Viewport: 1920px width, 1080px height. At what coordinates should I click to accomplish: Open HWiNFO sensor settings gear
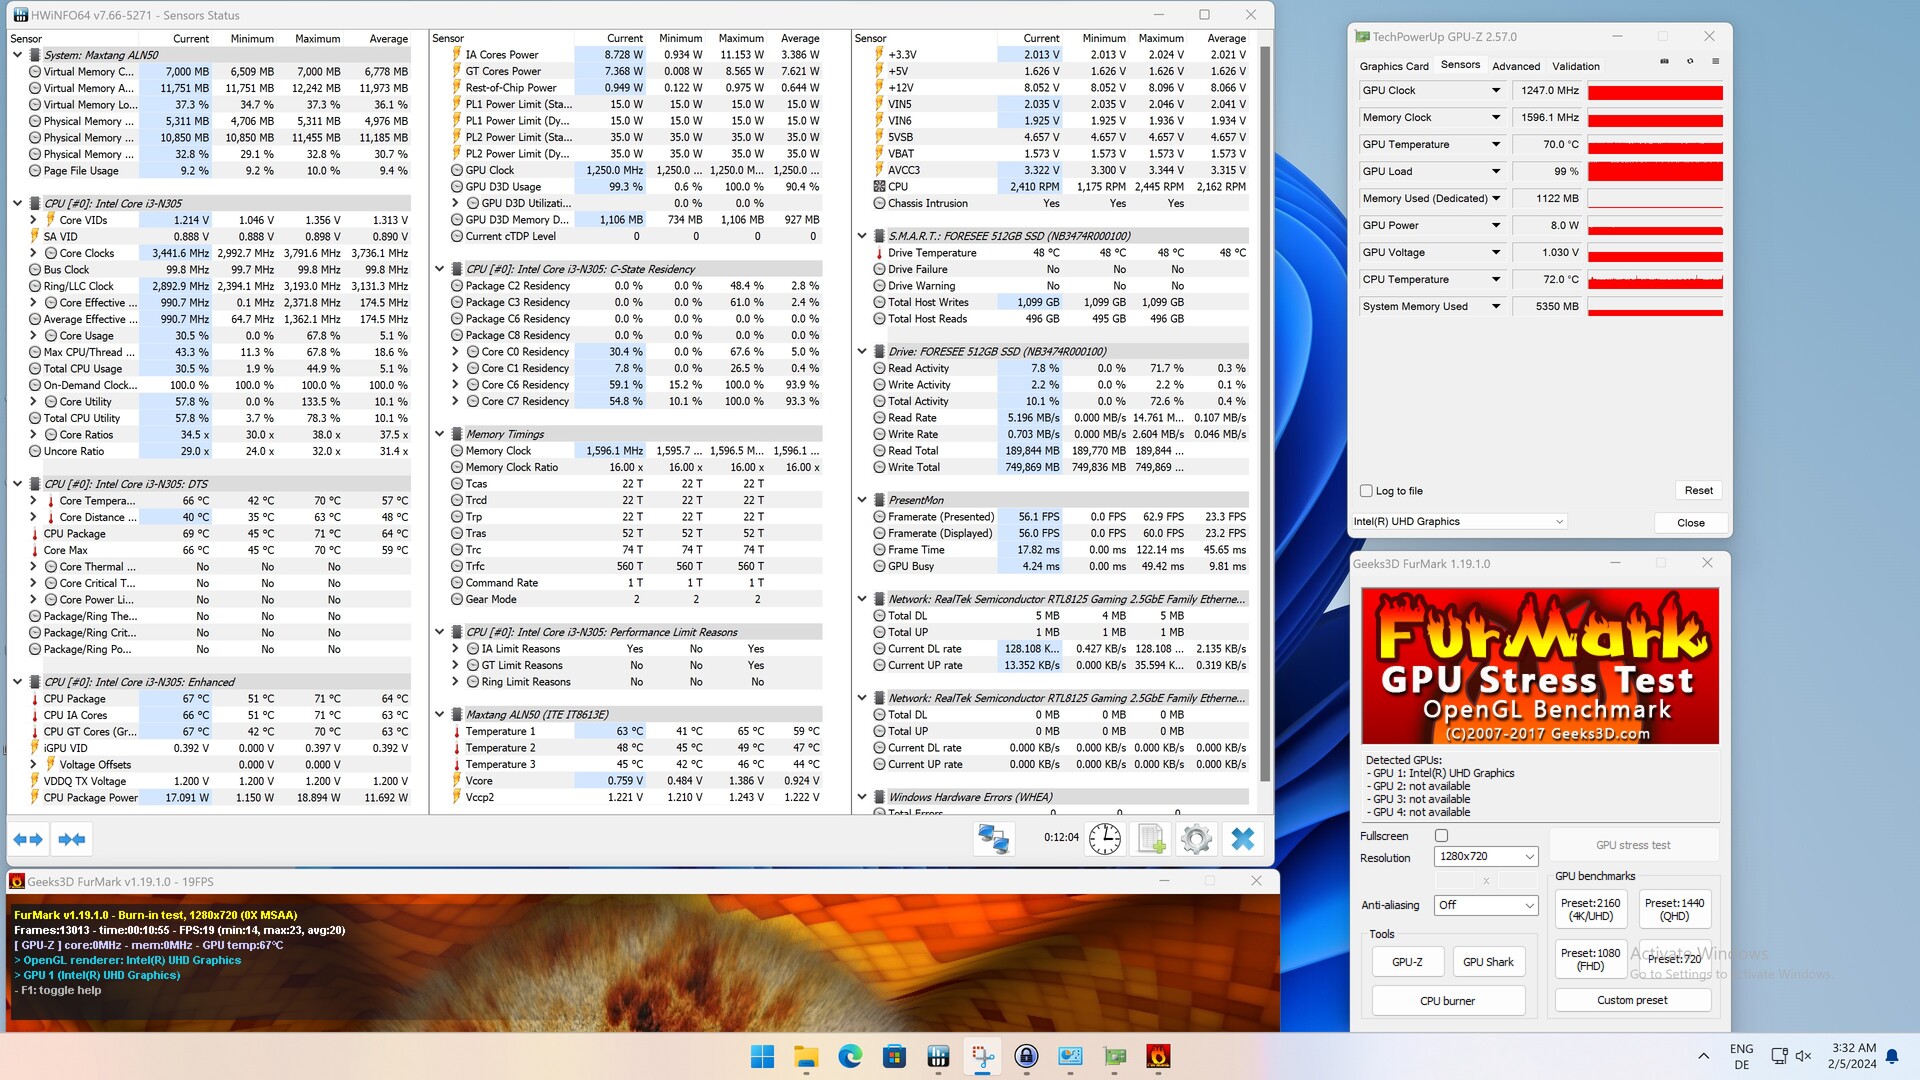click(1196, 839)
